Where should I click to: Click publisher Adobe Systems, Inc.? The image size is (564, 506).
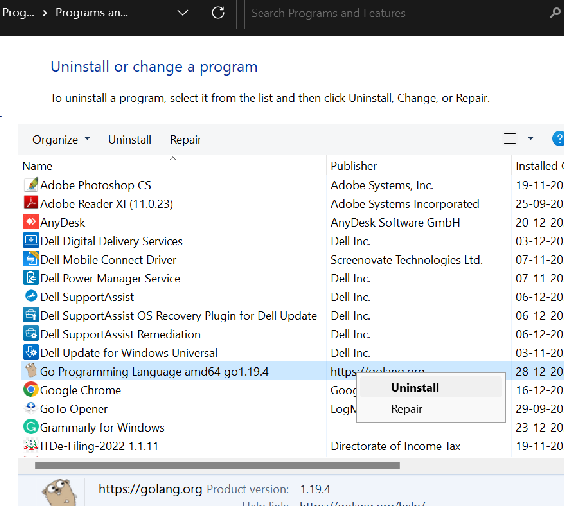382,185
